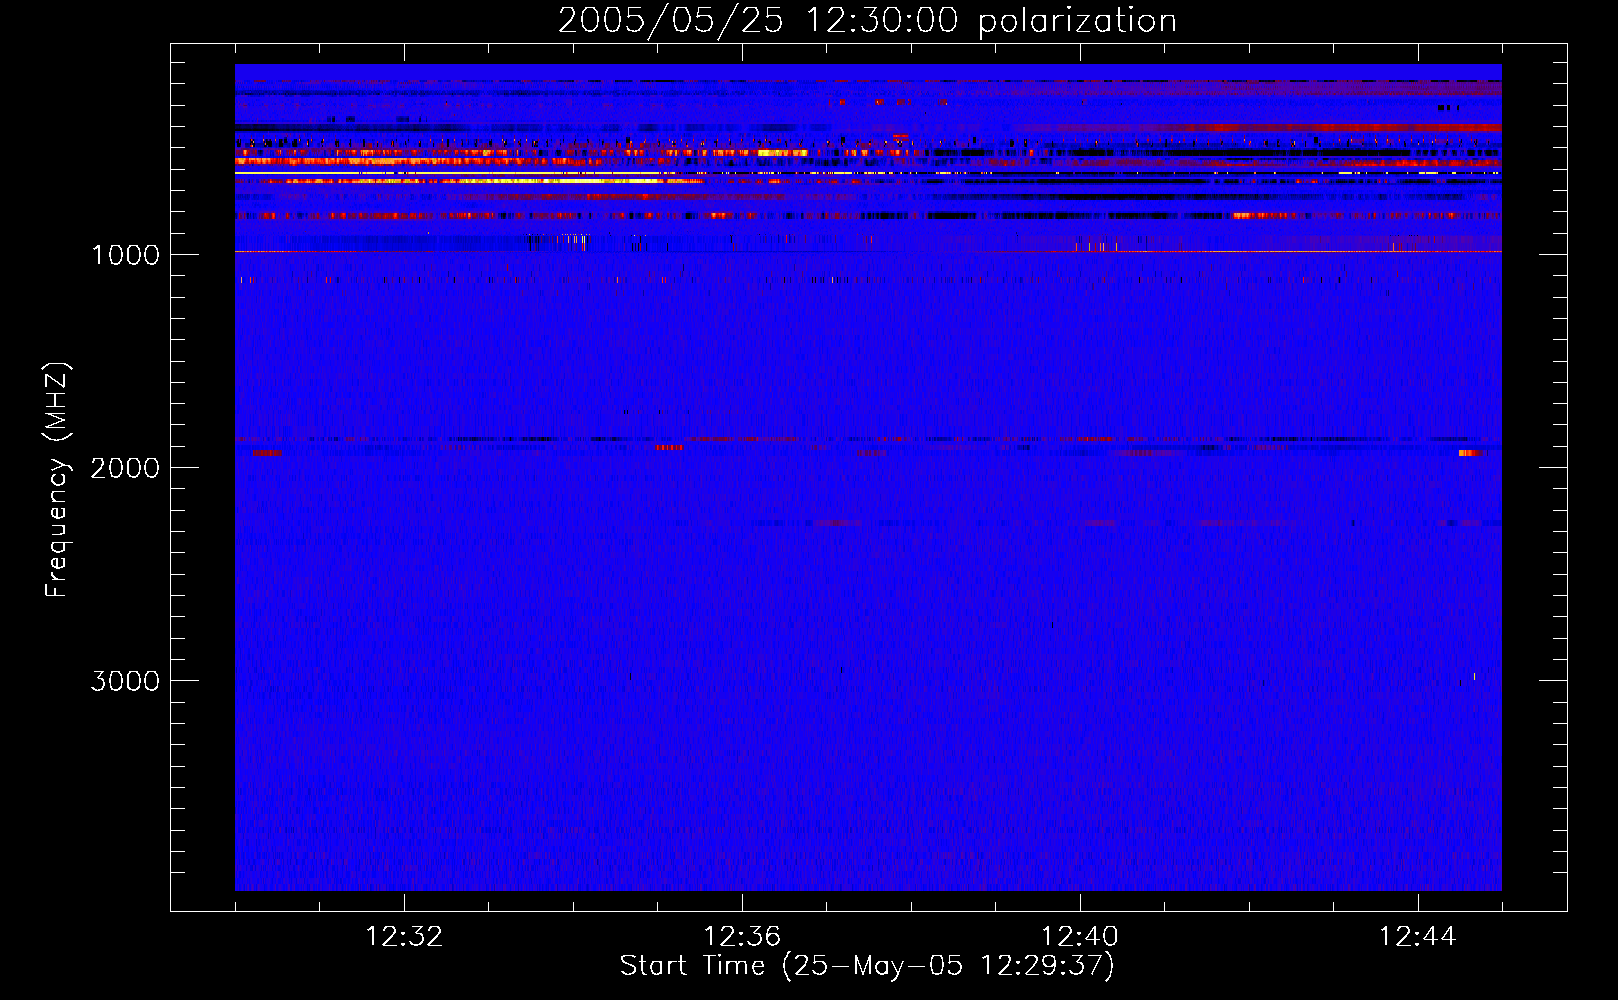Click the plot title "2005/05/25 12:30:00 polarization"
The image size is (1618, 1000).
tap(867, 20)
